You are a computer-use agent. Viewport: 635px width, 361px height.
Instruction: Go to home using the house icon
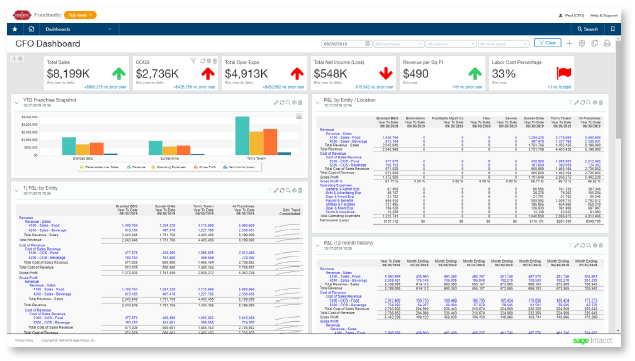tap(31, 29)
